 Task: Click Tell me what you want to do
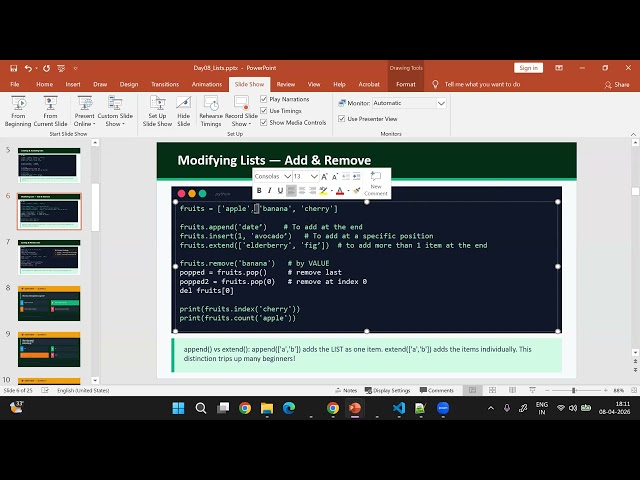pyautogui.click(x=482, y=84)
